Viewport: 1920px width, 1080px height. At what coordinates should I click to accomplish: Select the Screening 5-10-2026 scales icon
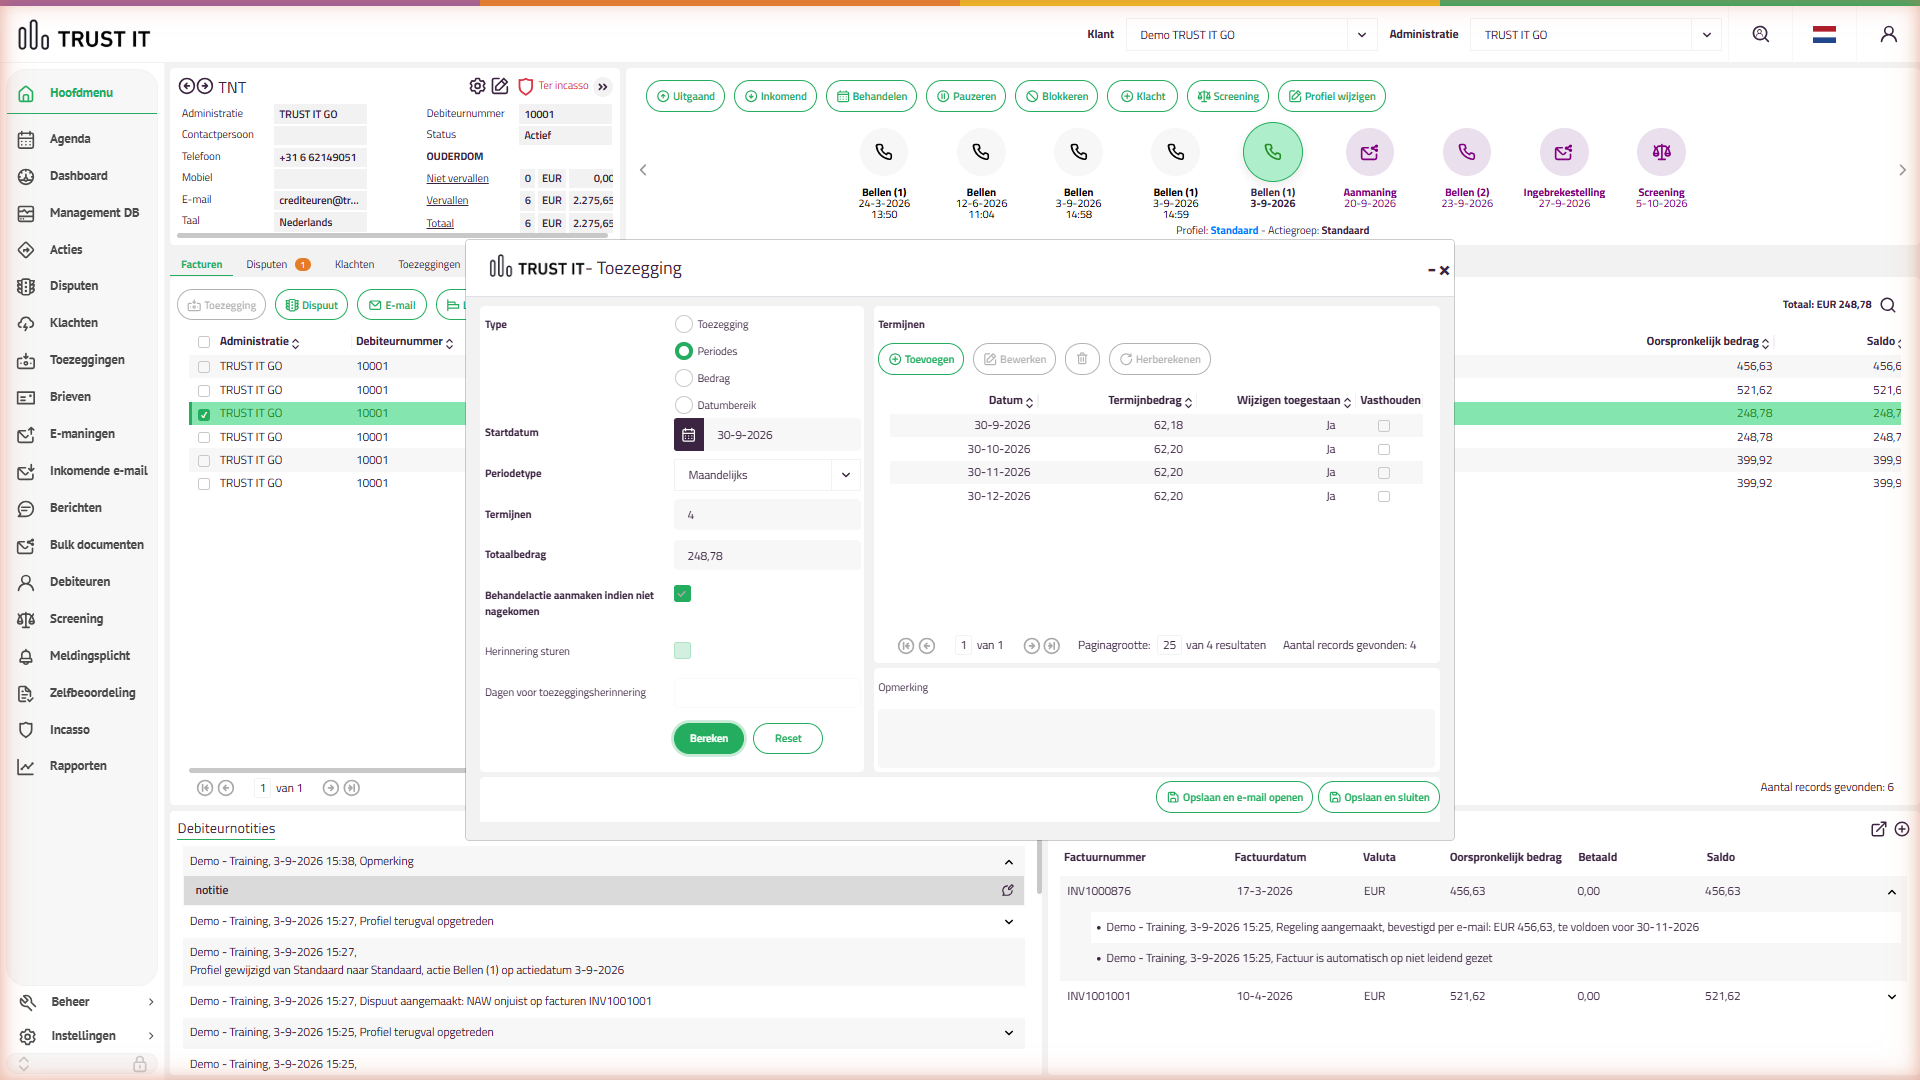coord(1661,152)
